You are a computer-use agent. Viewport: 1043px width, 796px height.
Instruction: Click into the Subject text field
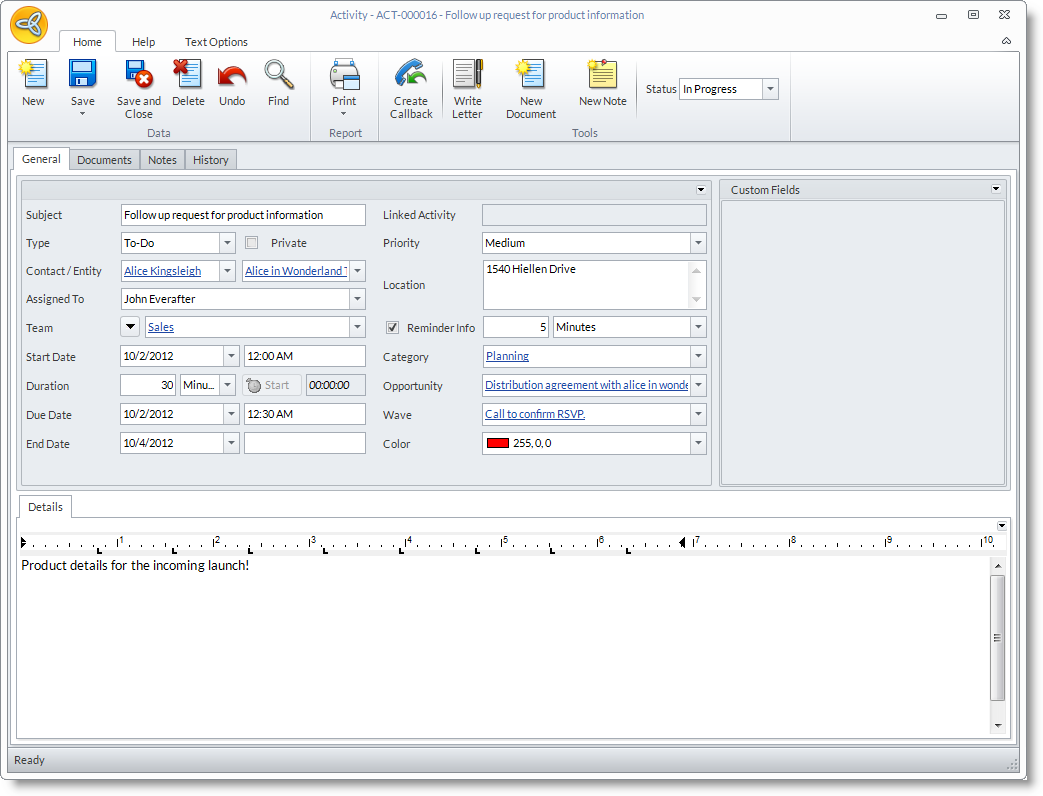pyautogui.click(x=243, y=215)
